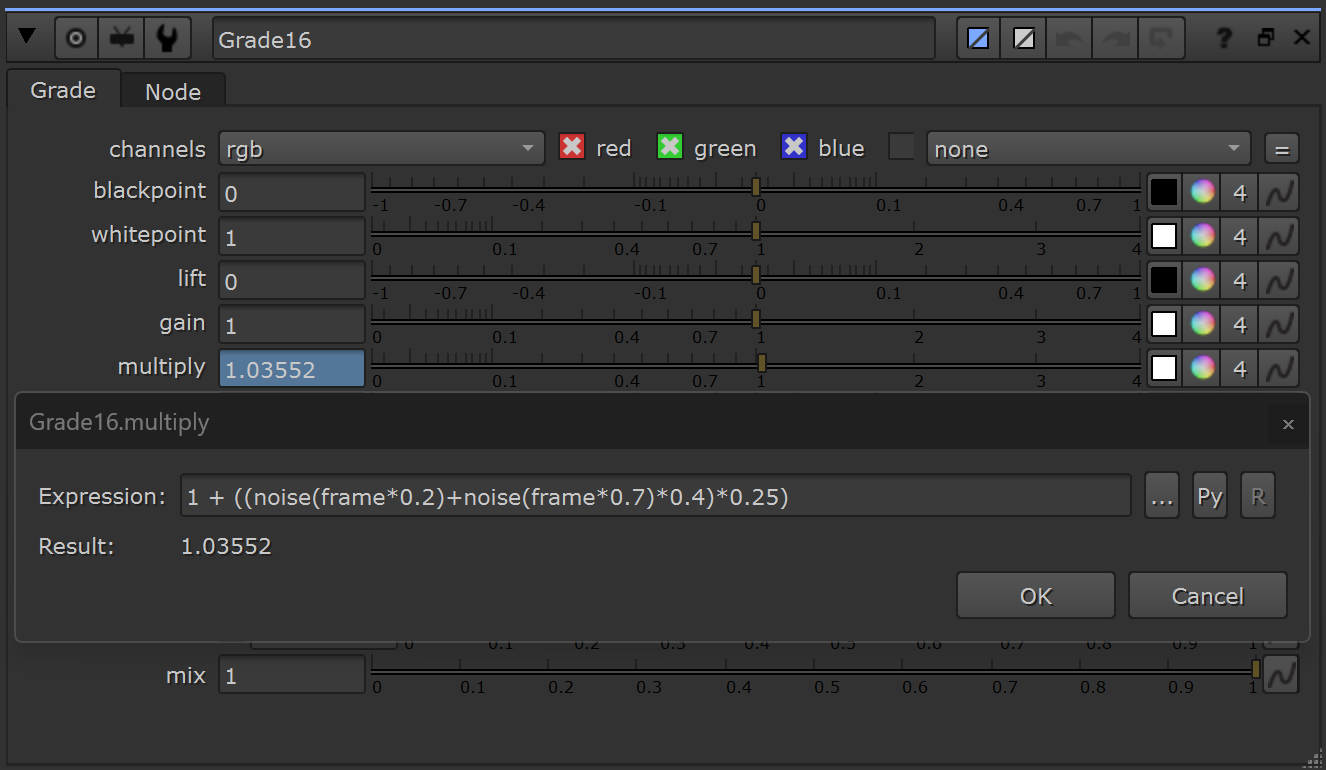The image size is (1326, 770).
Task: Click the lift color wheel picker
Action: [x=1202, y=281]
